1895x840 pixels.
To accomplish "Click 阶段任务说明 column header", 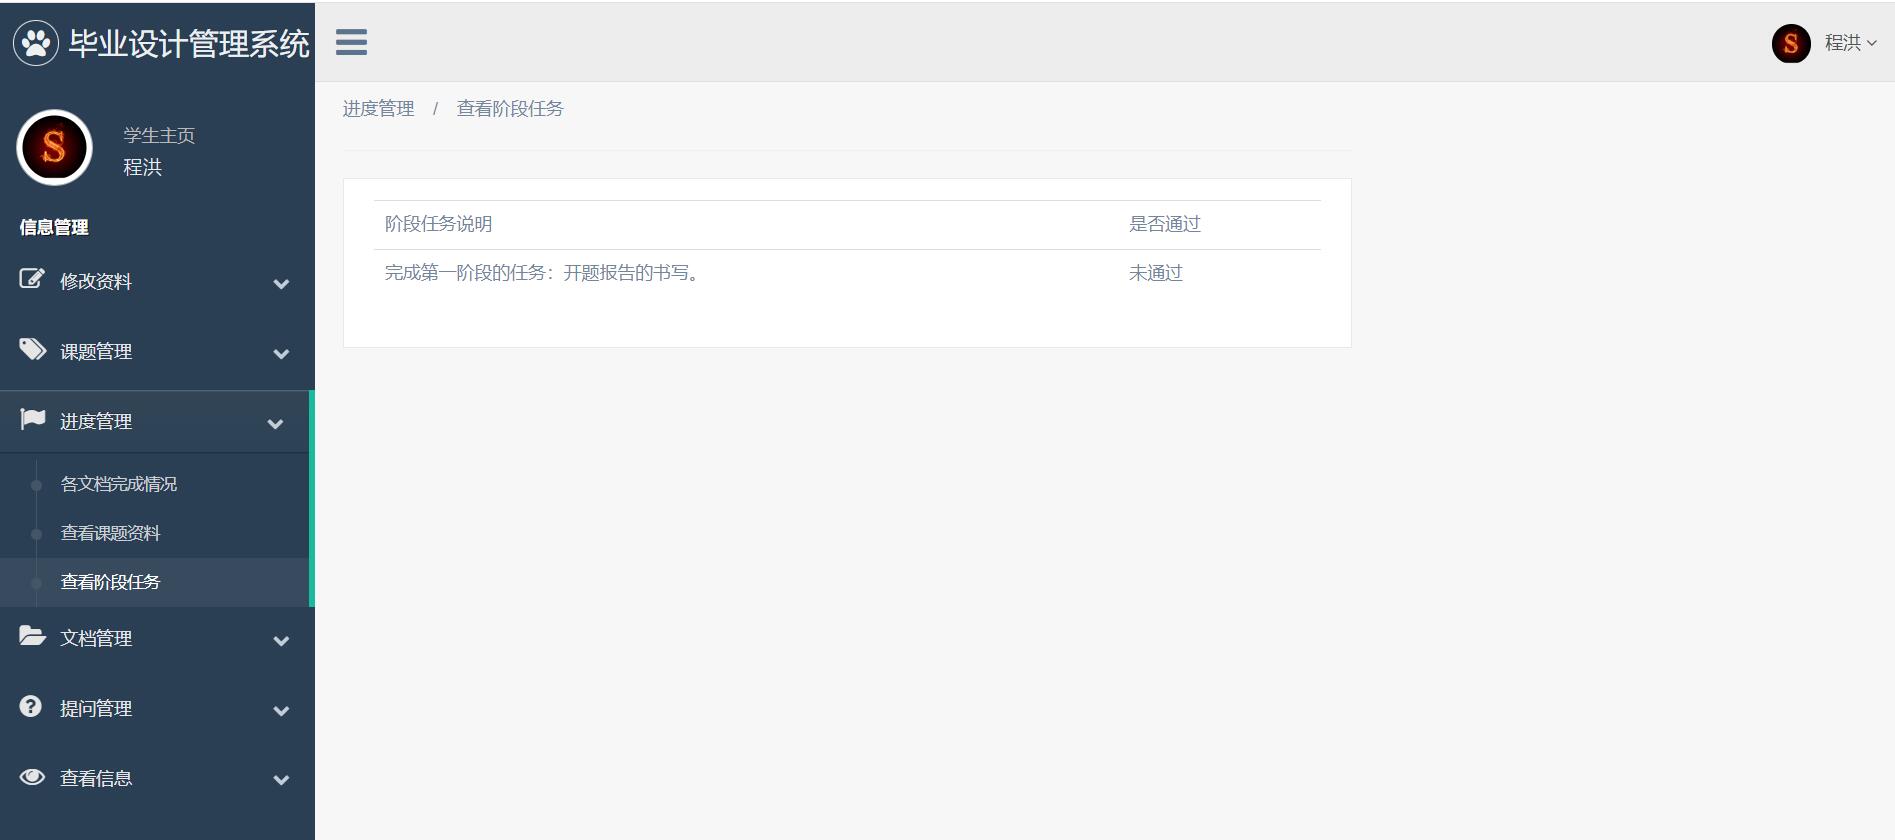I will [438, 224].
